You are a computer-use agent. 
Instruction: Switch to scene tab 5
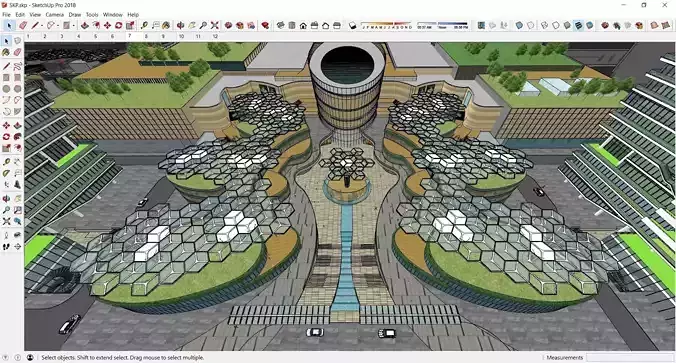pos(96,37)
